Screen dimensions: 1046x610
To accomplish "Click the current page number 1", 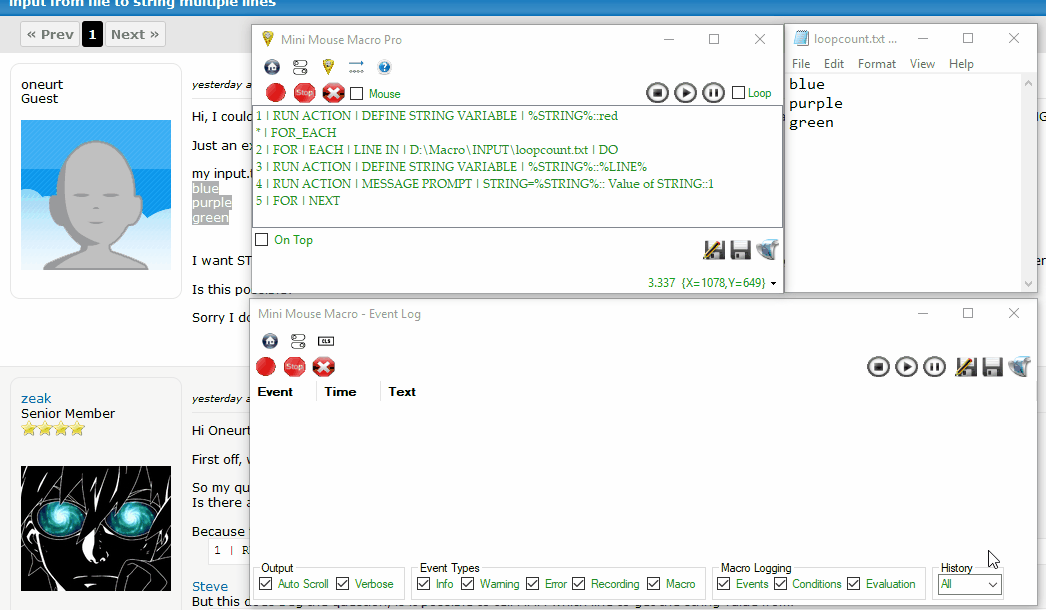I will tap(92, 34).
